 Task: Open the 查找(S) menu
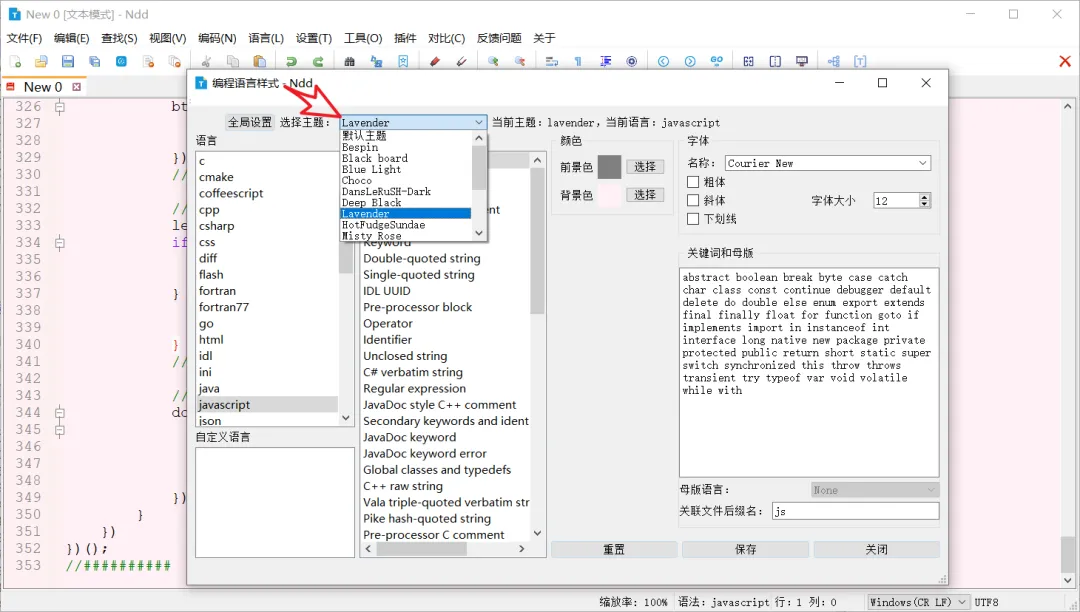pos(119,38)
